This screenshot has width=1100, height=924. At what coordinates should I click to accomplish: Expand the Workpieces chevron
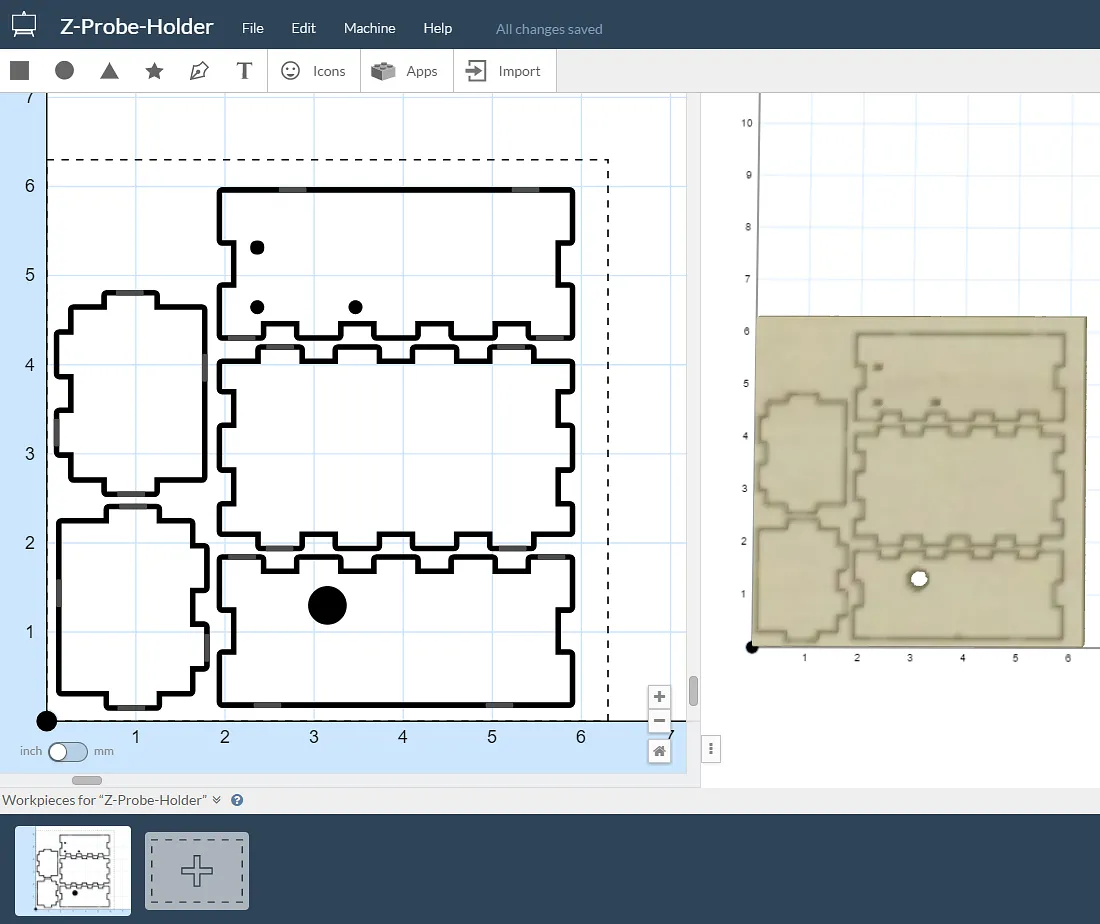click(x=217, y=800)
